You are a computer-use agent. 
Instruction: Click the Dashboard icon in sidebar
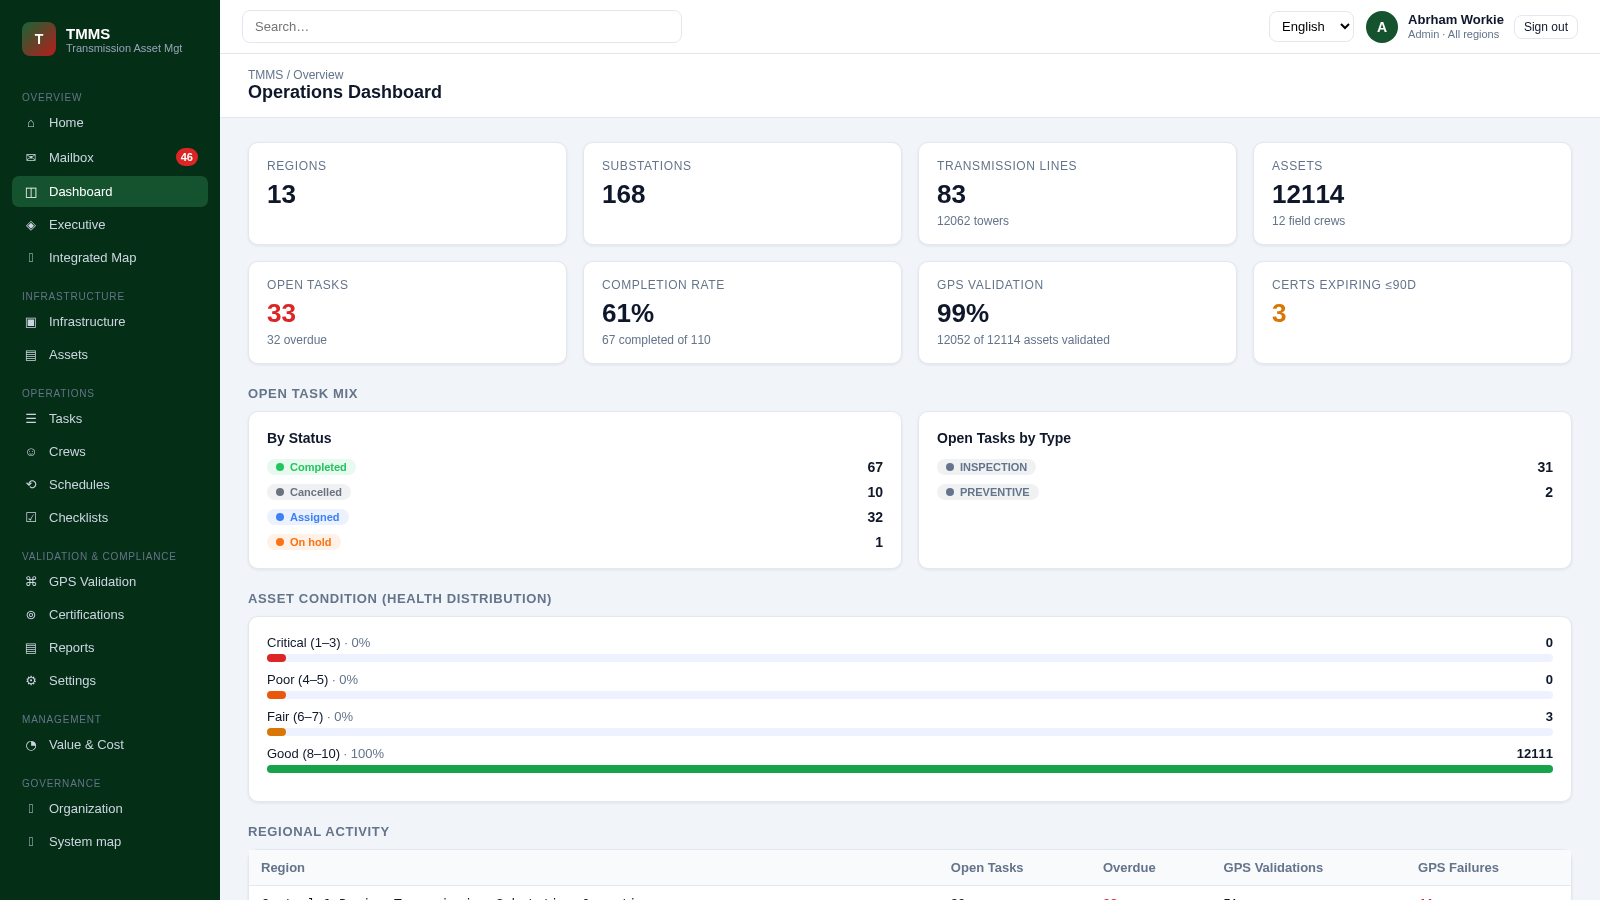tap(31, 192)
